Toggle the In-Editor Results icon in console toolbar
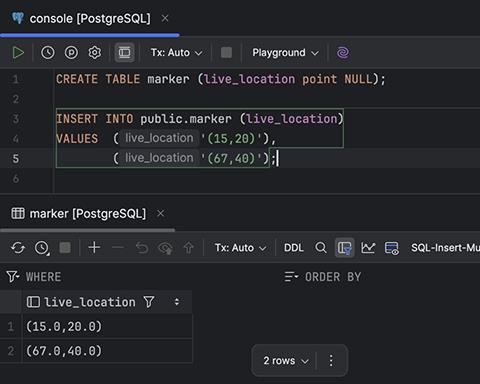Screen dimensions: 480x384 click(125, 53)
